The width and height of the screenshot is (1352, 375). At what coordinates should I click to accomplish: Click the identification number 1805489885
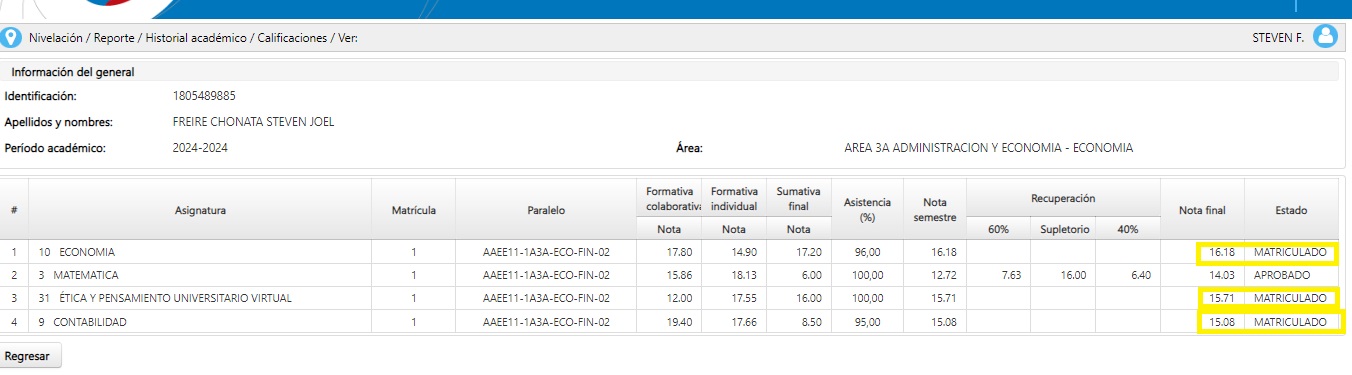[204, 96]
